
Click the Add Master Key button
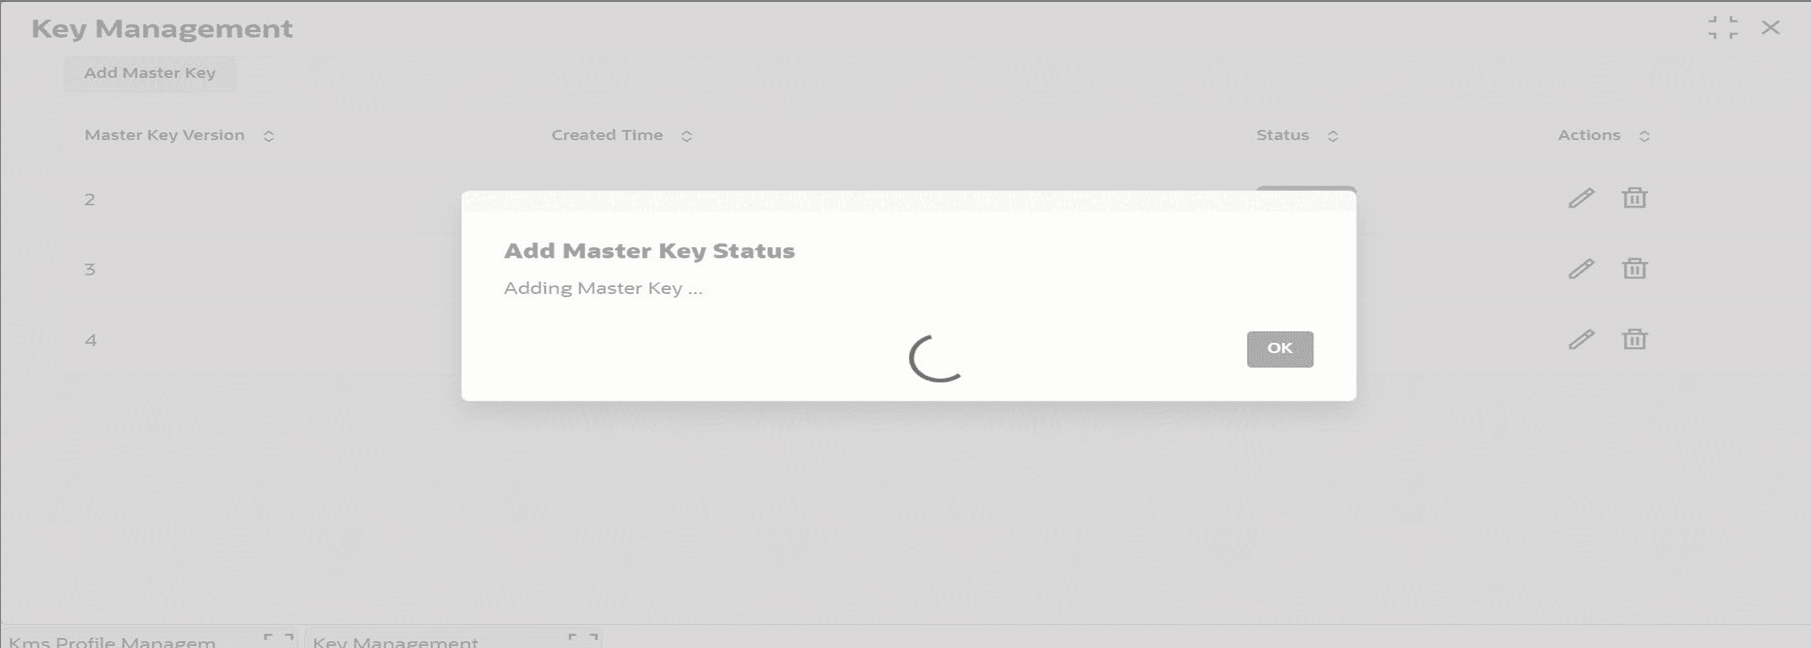coord(150,73)
